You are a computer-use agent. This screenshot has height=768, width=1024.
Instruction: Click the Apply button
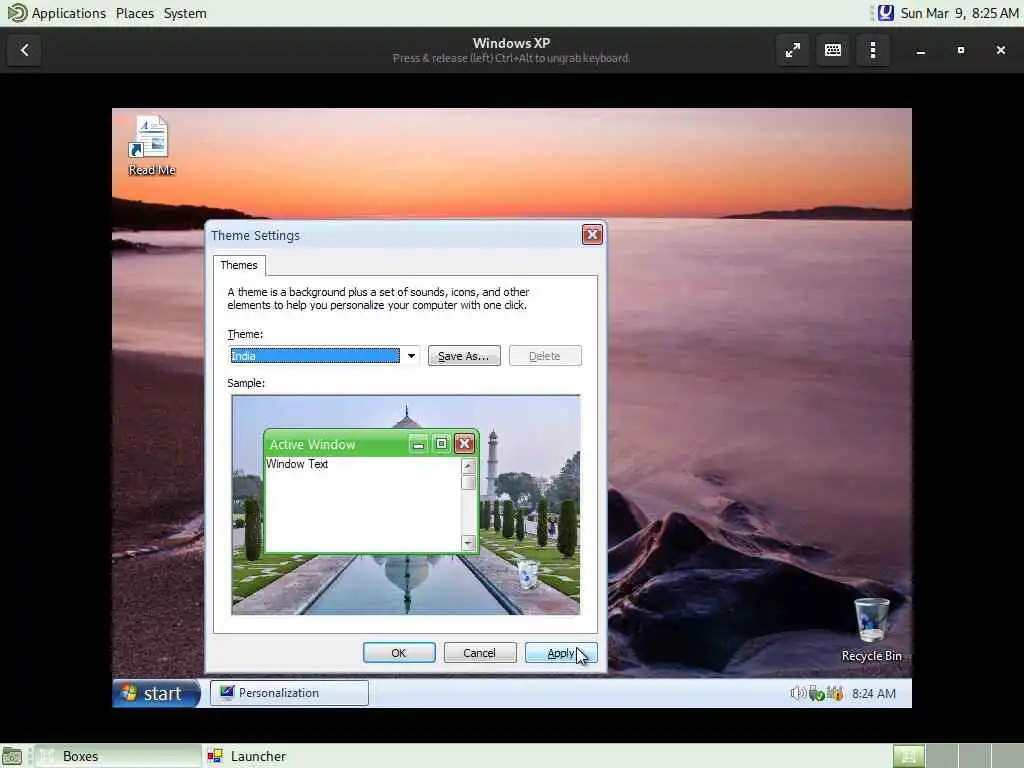click(561, 653)
